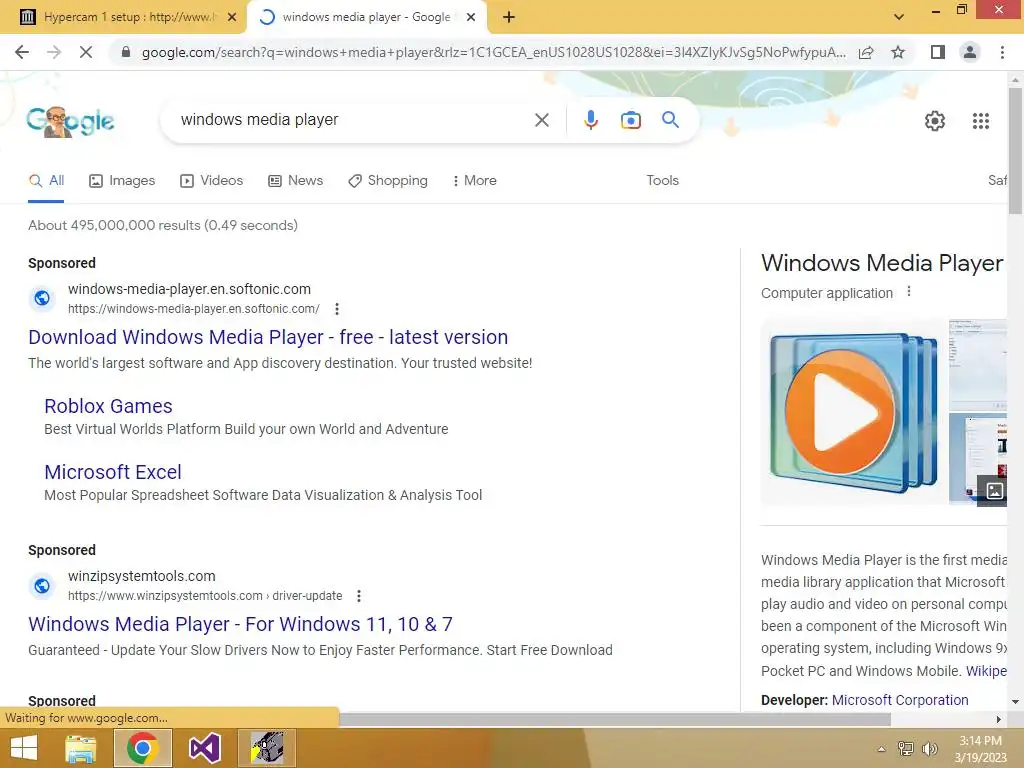Click in the Google search input field
This screenshot has width=1024, height=768.
(x=353, y=120)
